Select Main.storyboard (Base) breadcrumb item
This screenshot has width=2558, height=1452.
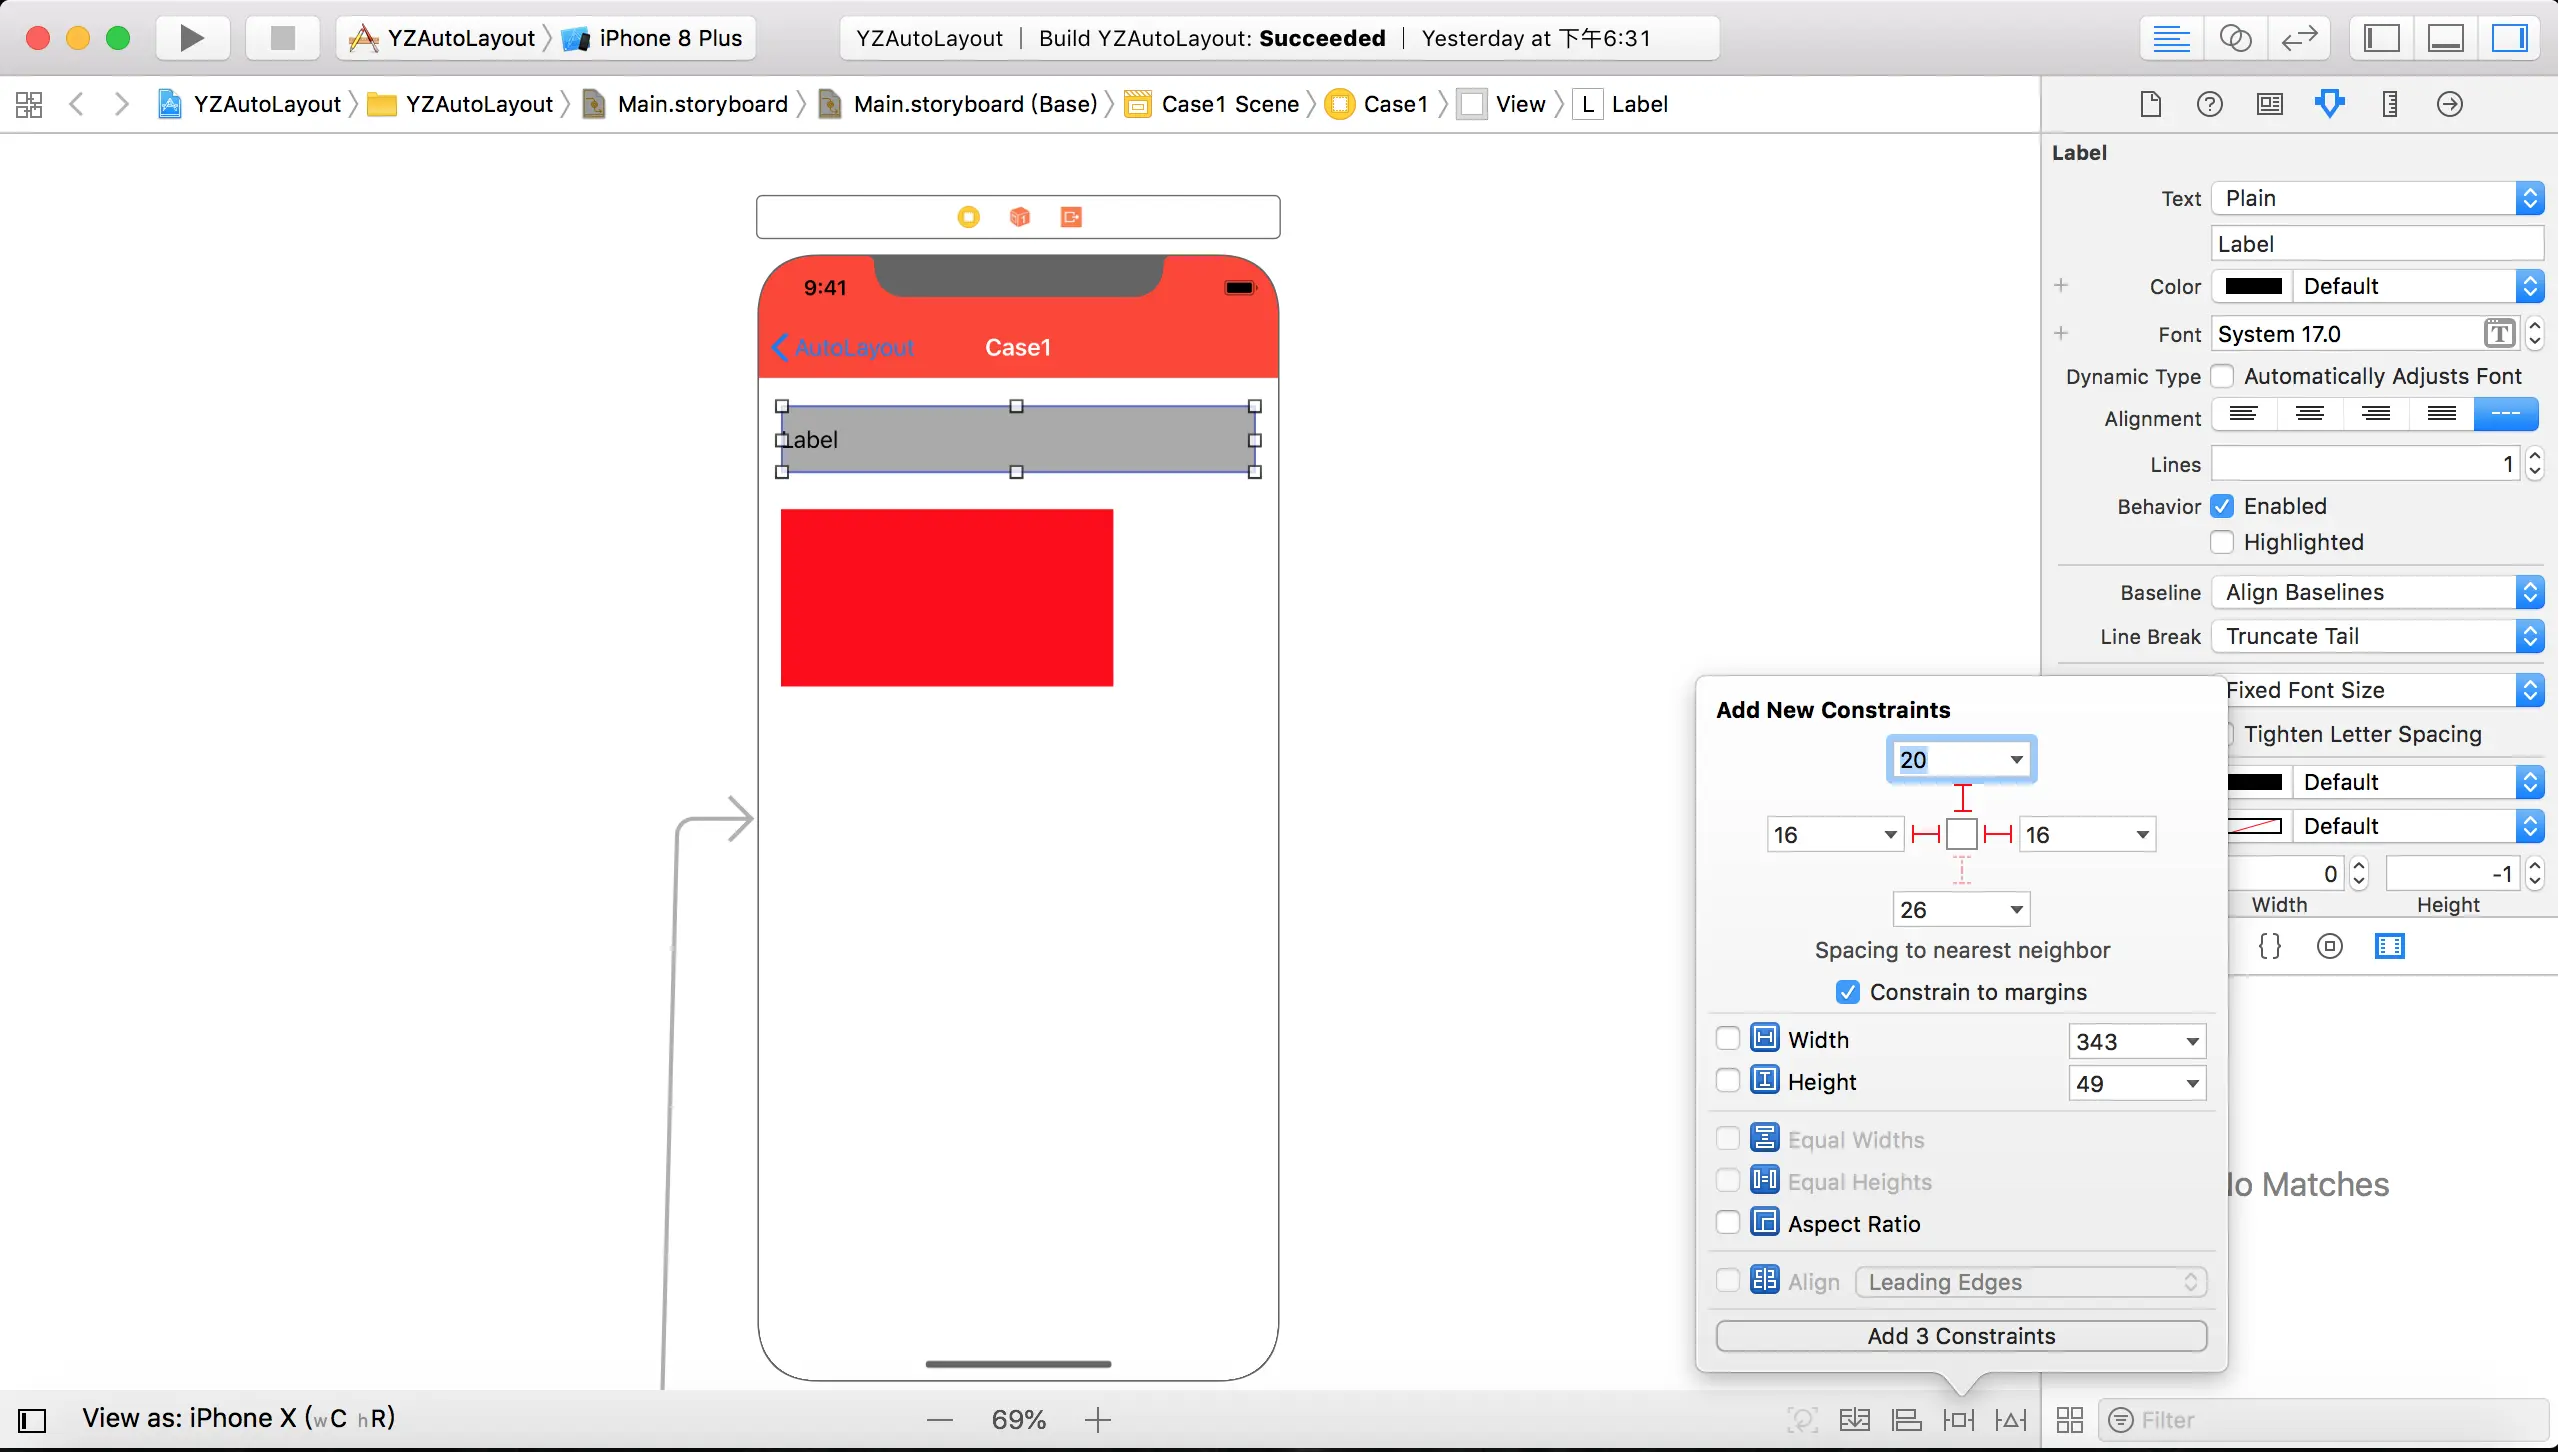(x=974, y=104)
